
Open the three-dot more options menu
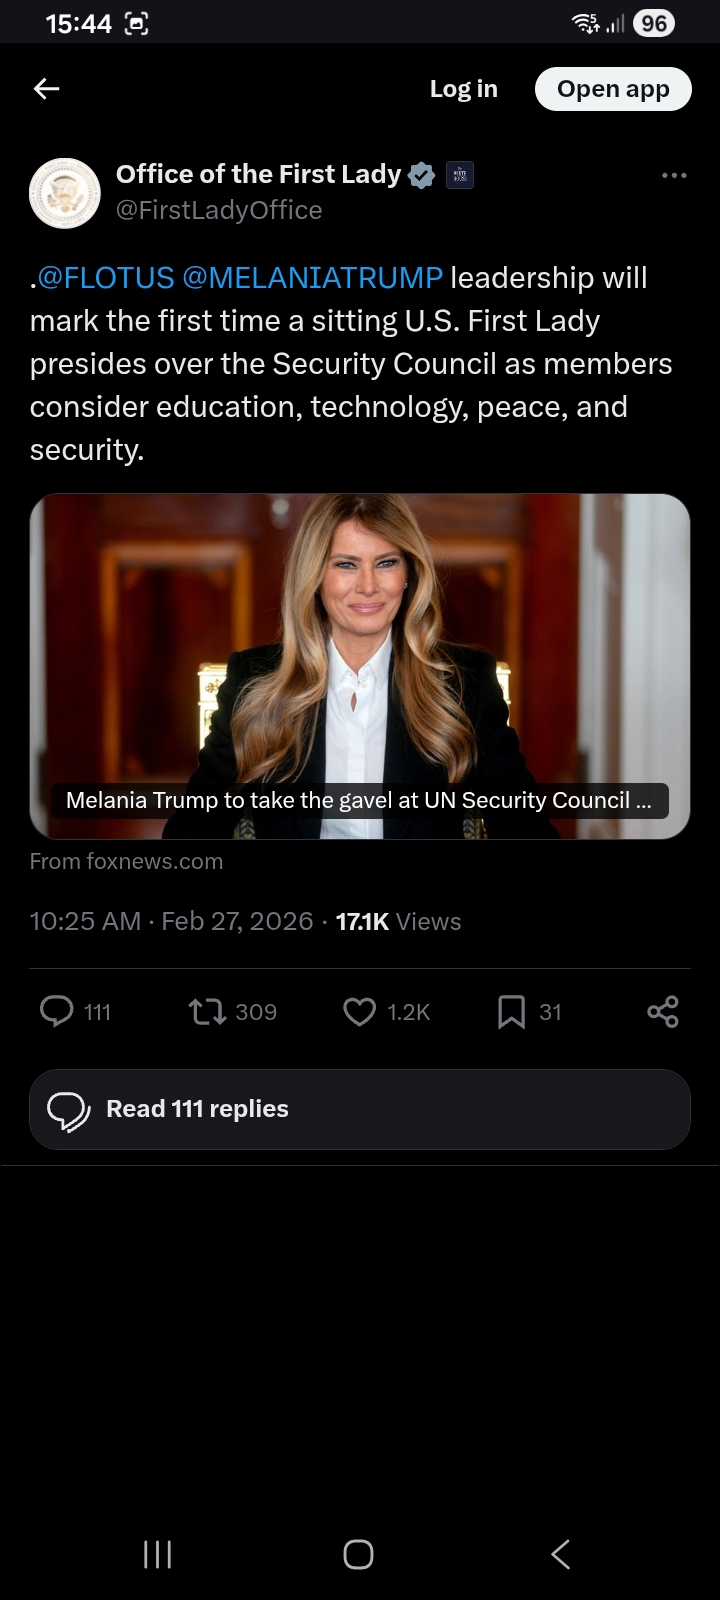674,175
